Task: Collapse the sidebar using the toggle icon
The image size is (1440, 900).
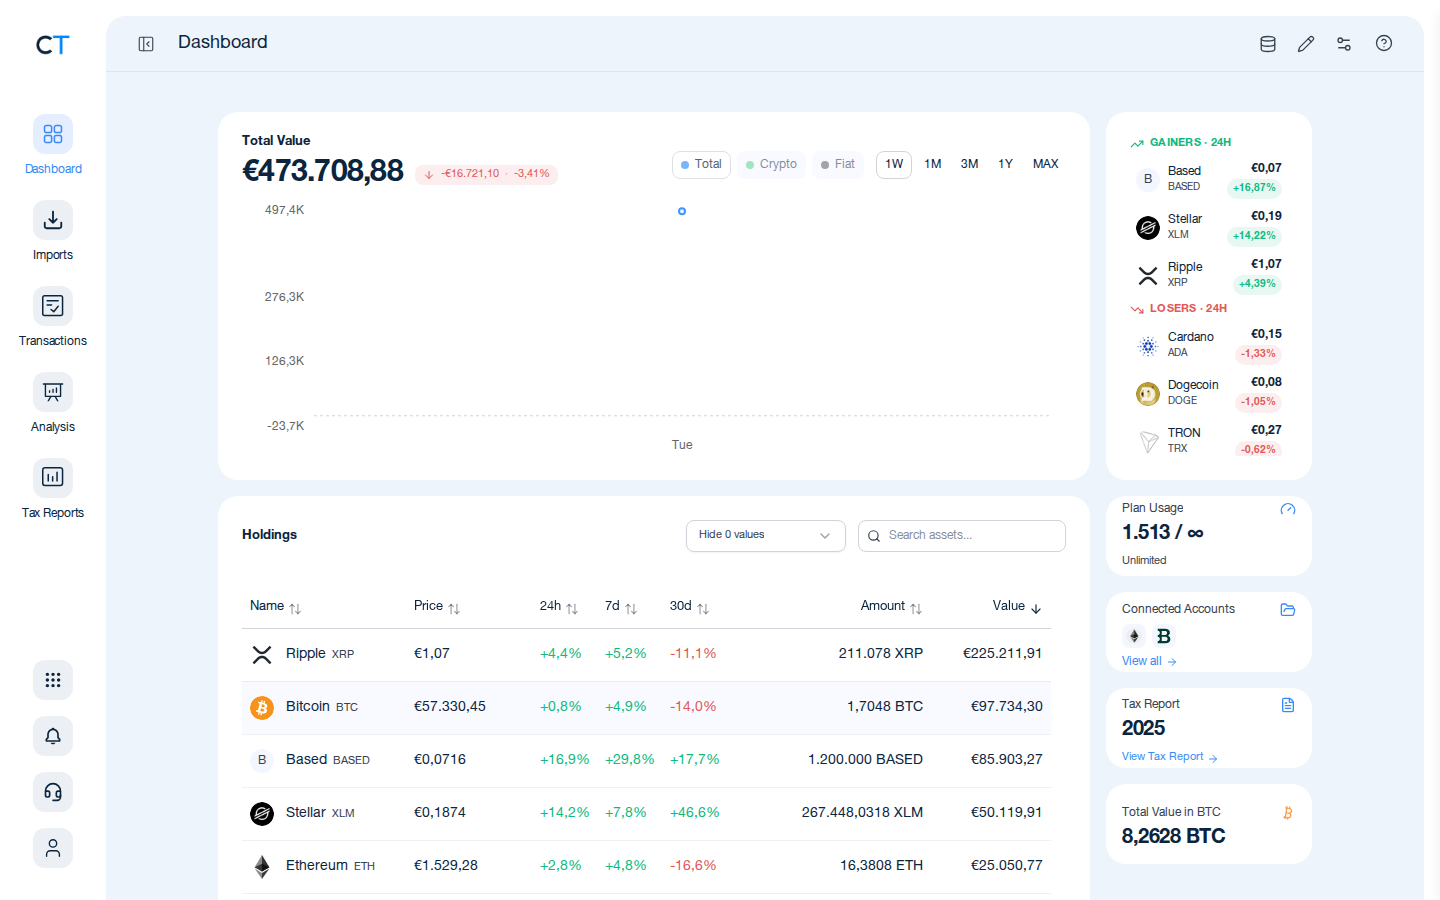Action: pyautogui.click(x=146, y=44)
